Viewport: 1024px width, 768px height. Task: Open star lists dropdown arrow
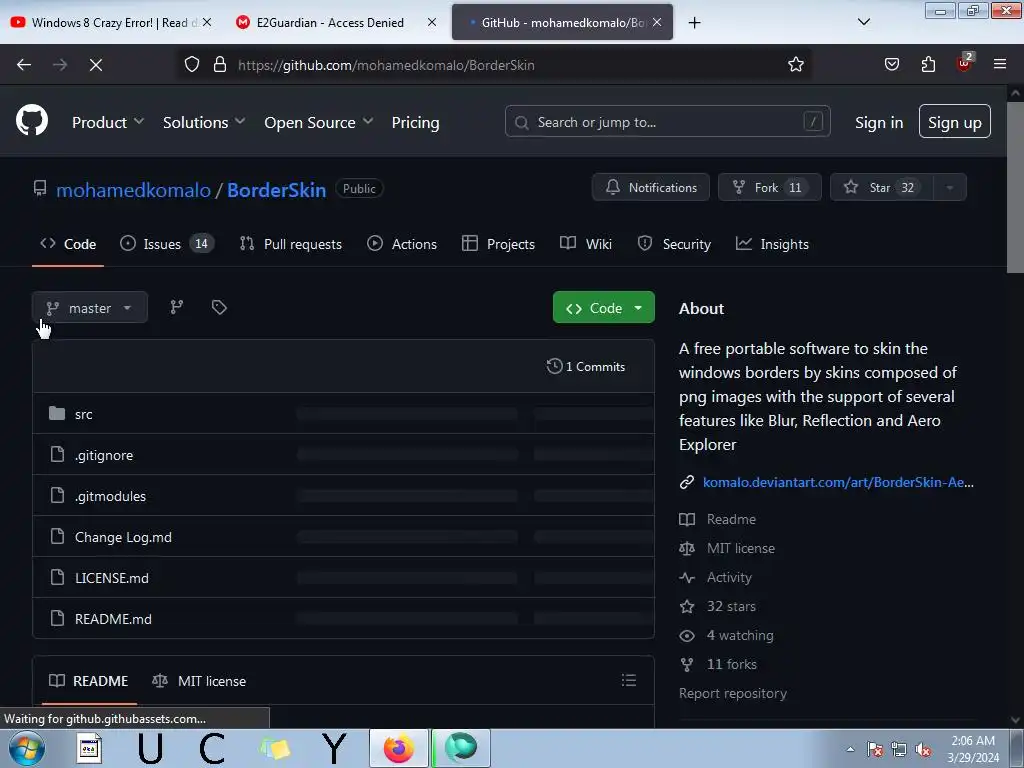pos(950,188)
